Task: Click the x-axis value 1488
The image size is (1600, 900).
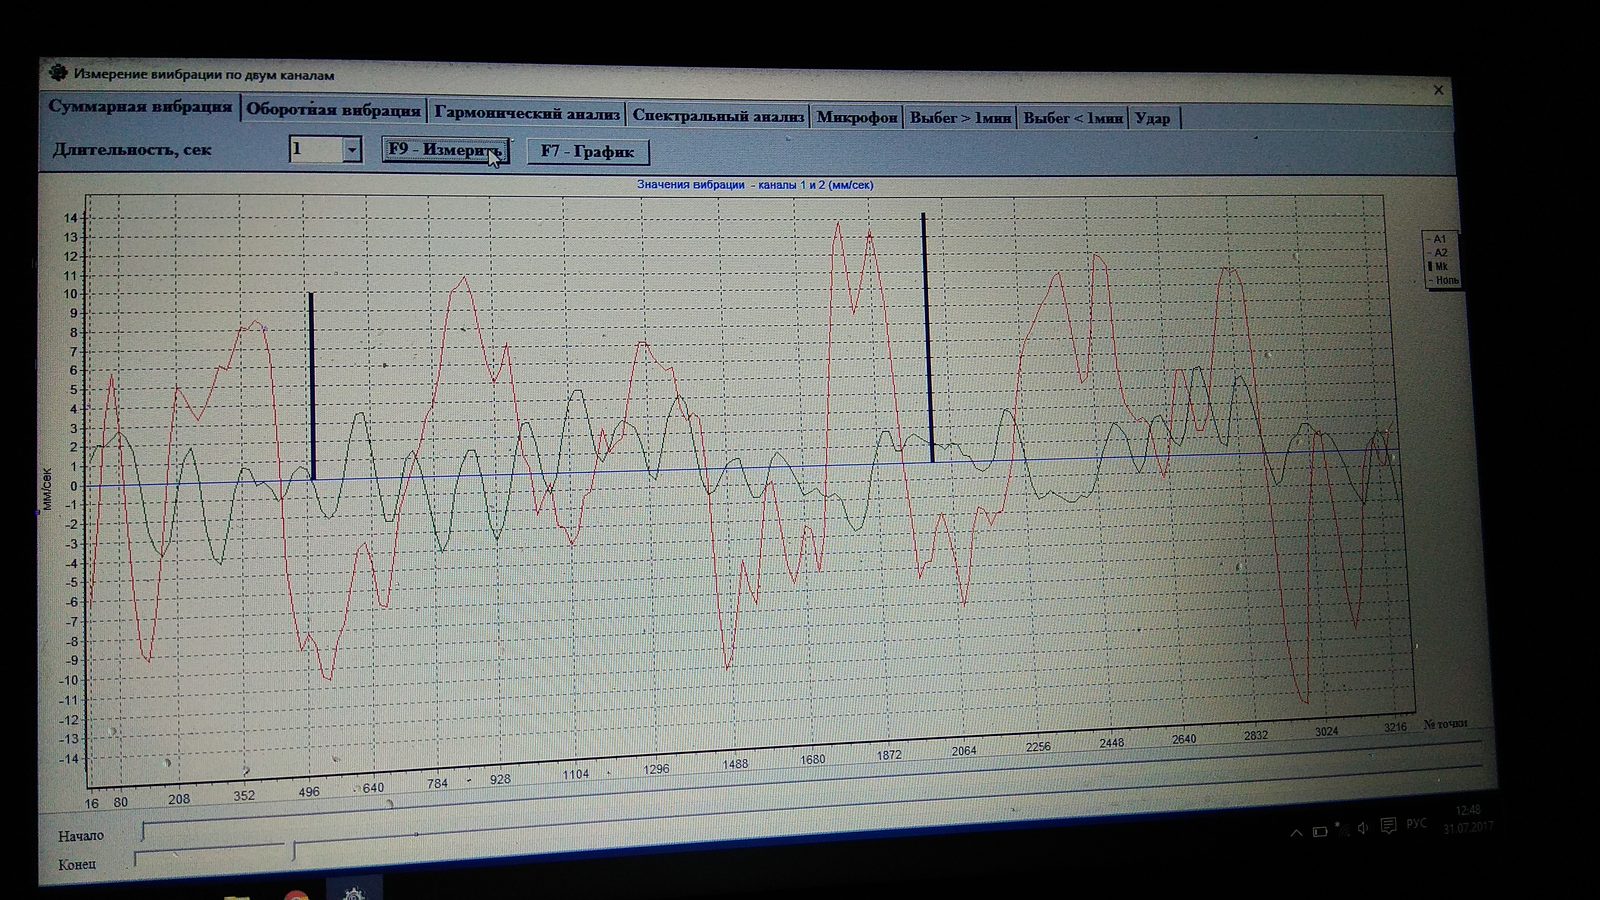Action: (x=735, y=764)
